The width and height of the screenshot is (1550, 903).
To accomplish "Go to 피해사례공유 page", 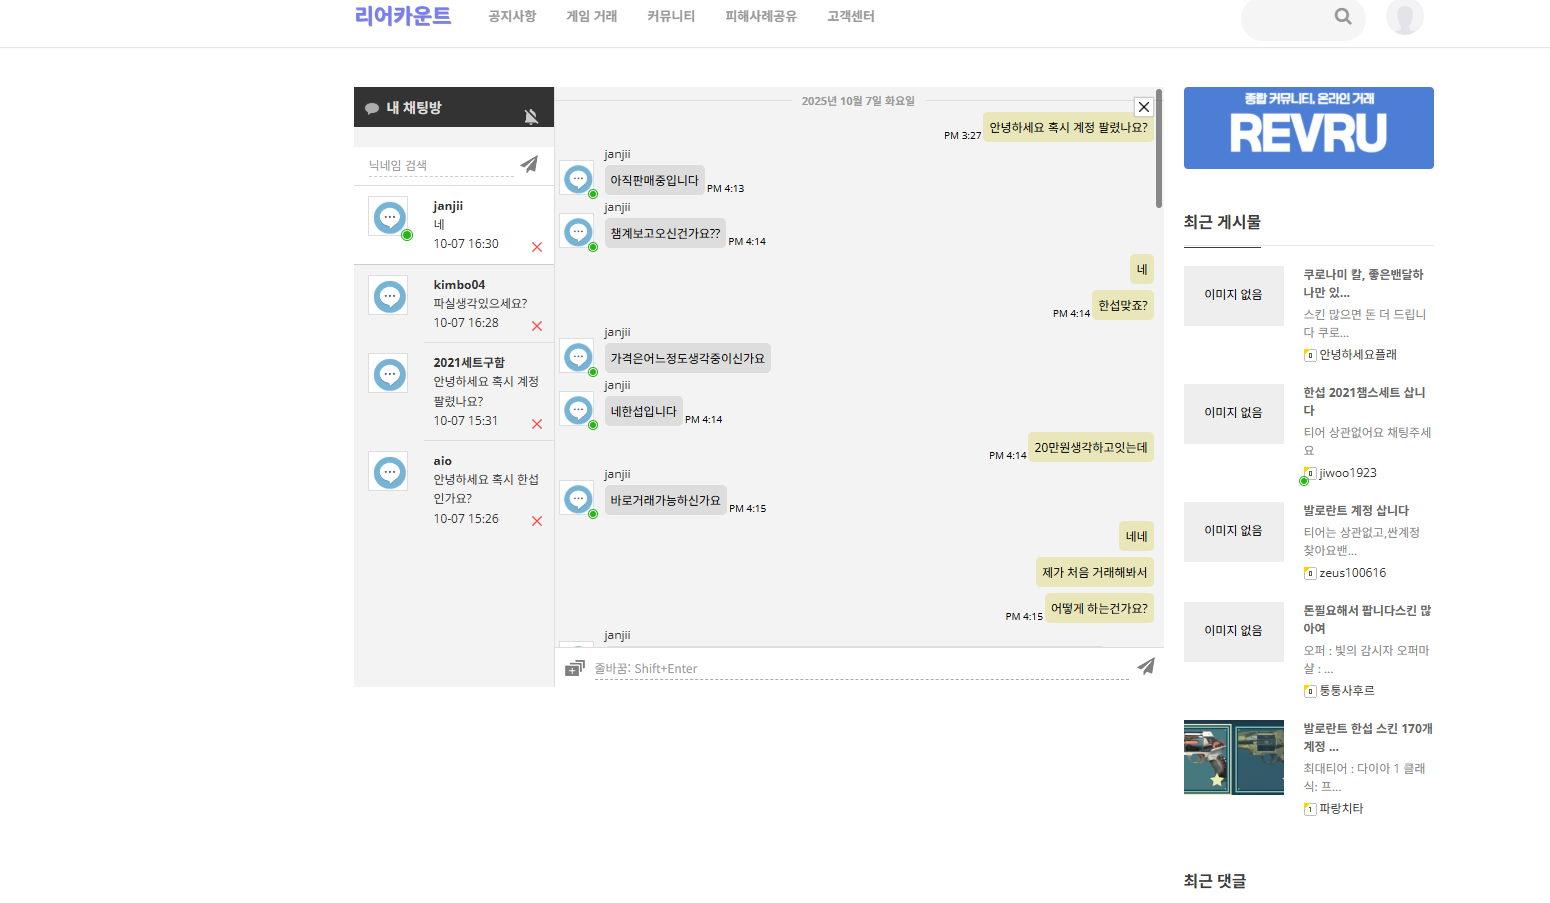I will click(x=761, y=16).
